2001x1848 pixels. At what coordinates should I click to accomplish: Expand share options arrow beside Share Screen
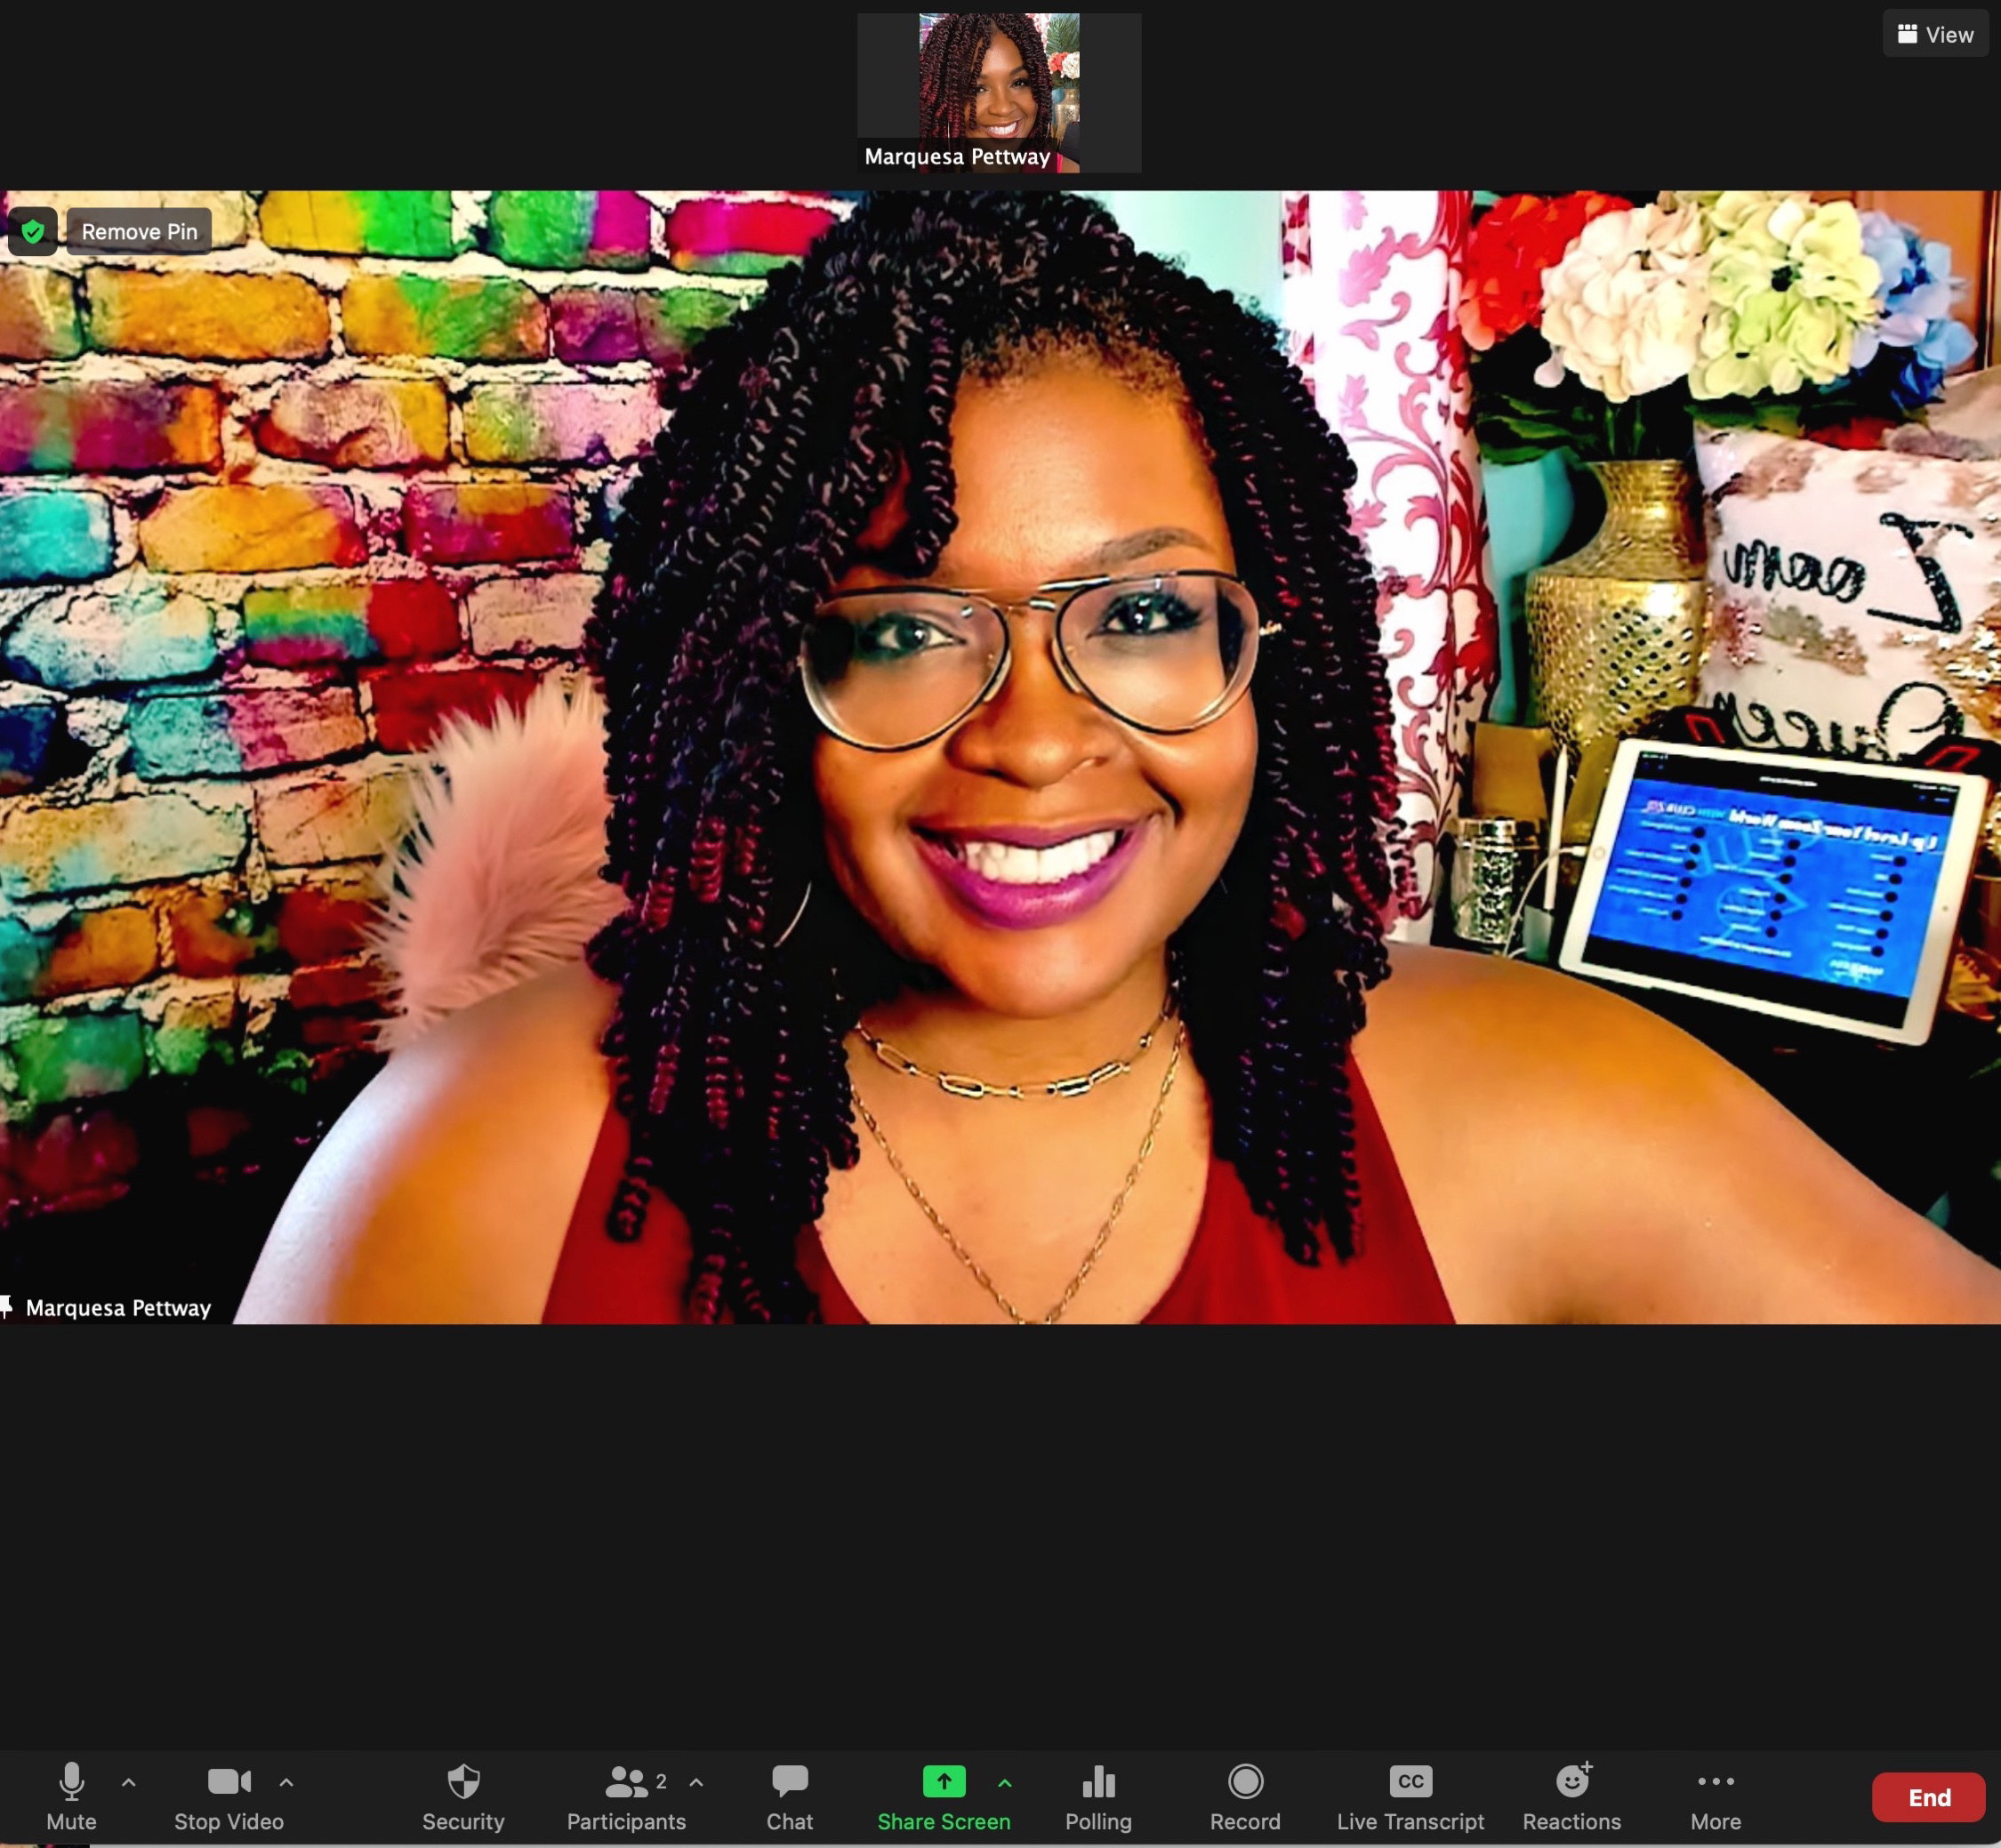point(1005,1782)
